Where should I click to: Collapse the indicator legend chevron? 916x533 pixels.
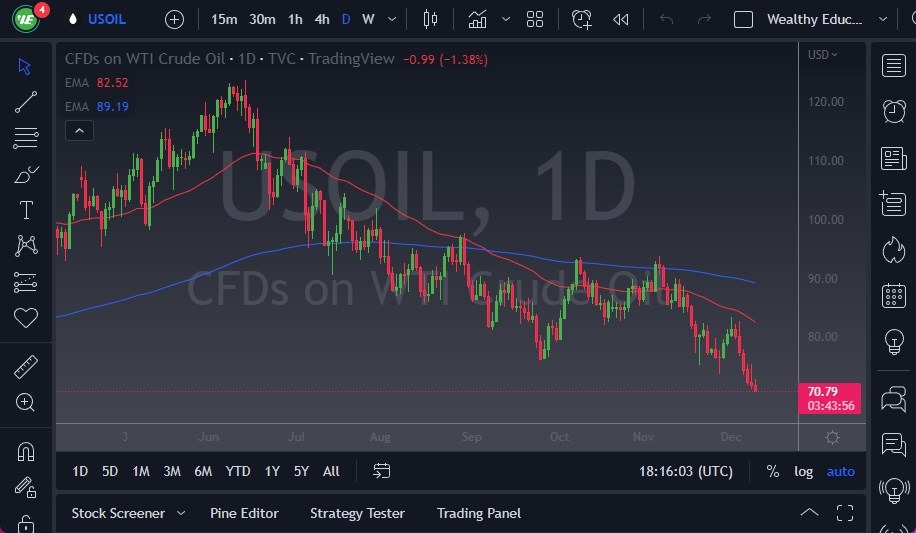(79, 130)
